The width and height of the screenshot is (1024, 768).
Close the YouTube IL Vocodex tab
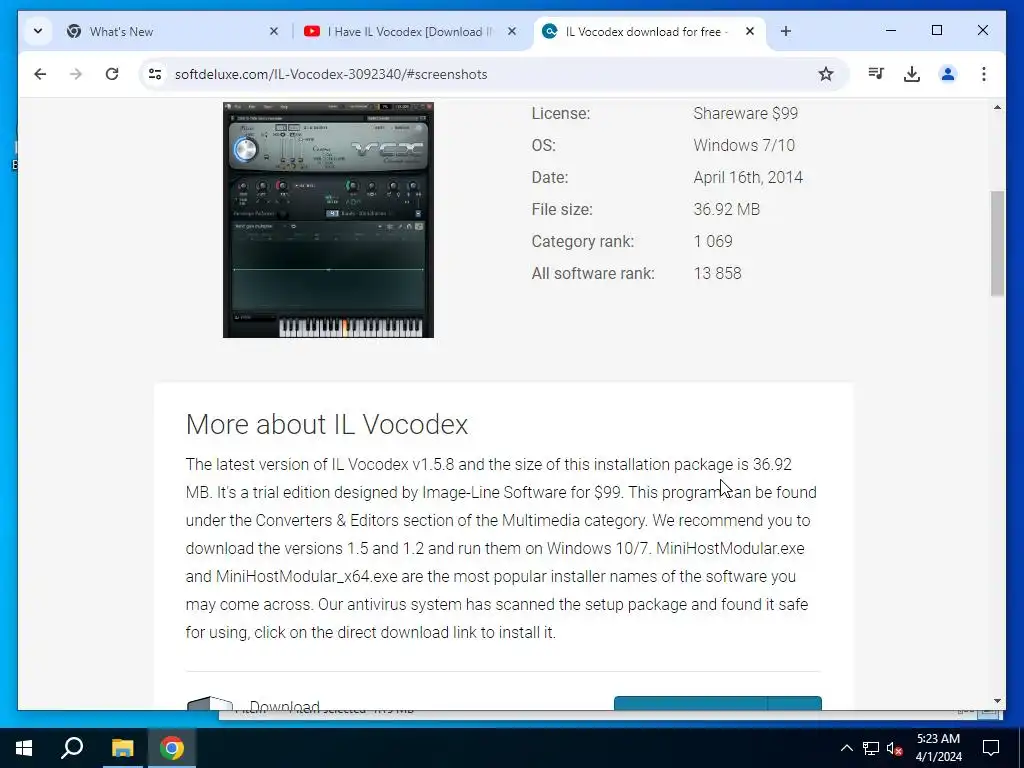[x=512, y=31]
